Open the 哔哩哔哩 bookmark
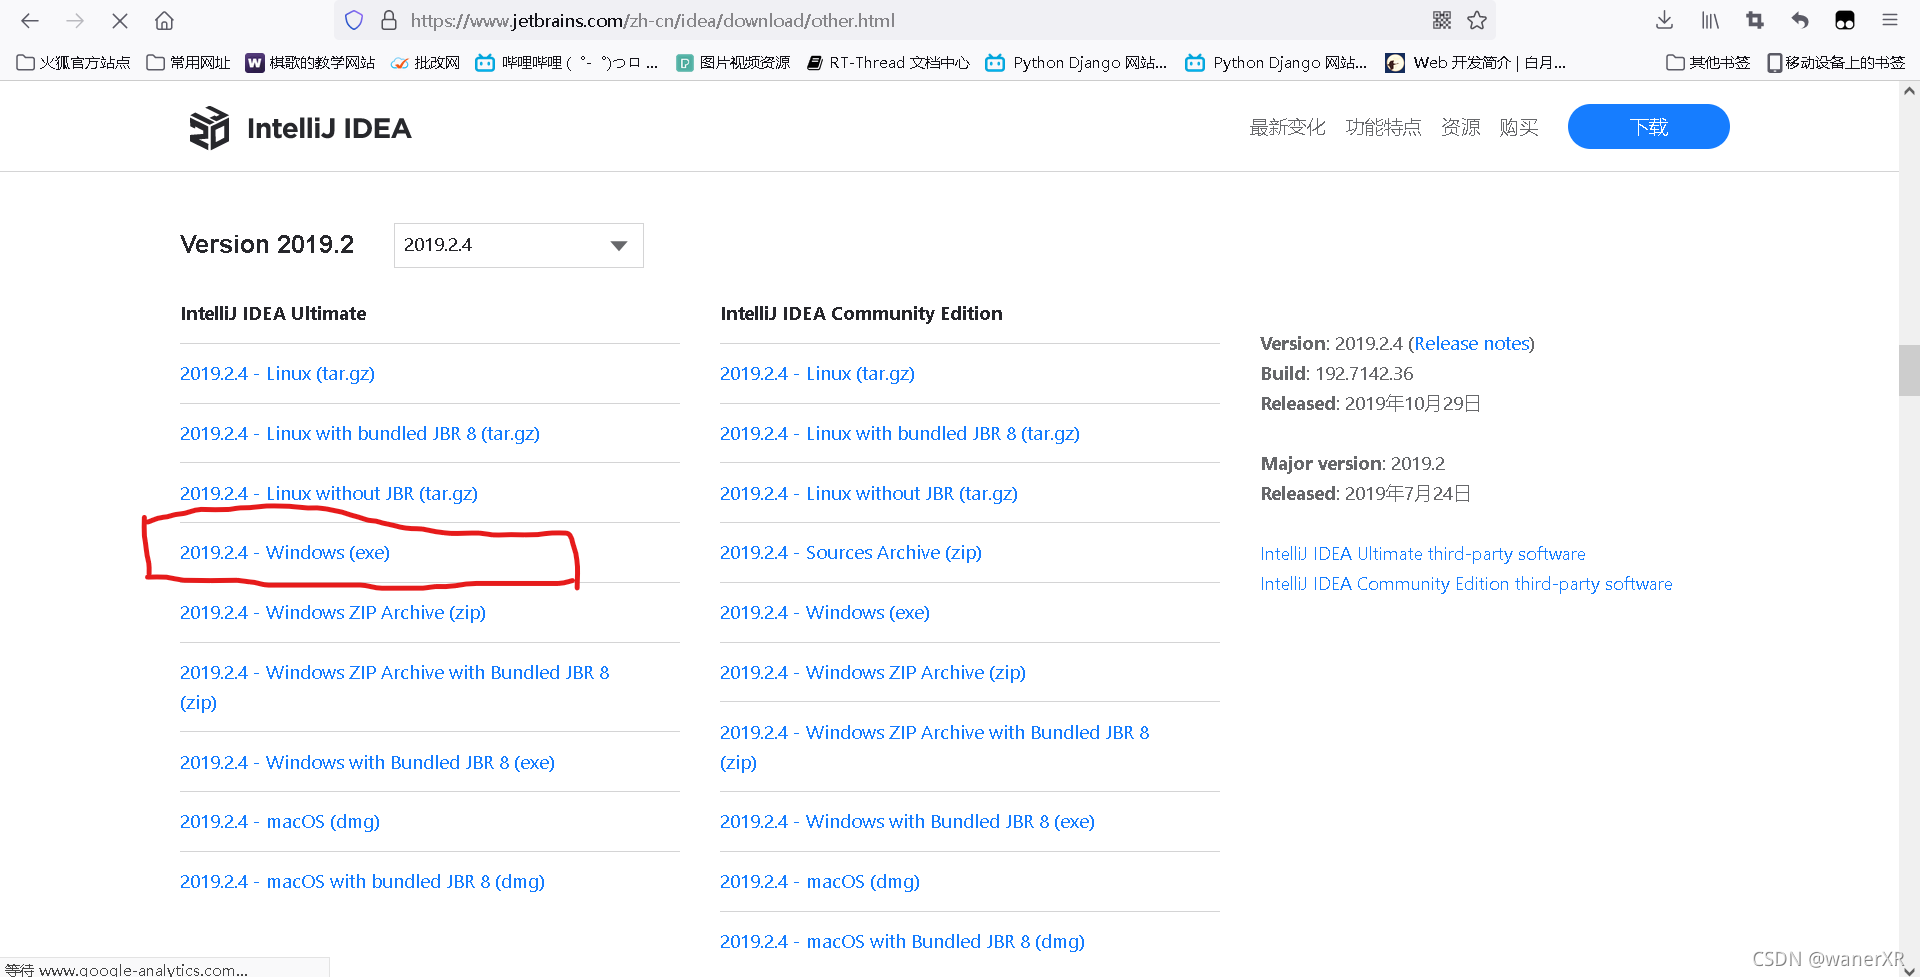 tap(566, 62)
